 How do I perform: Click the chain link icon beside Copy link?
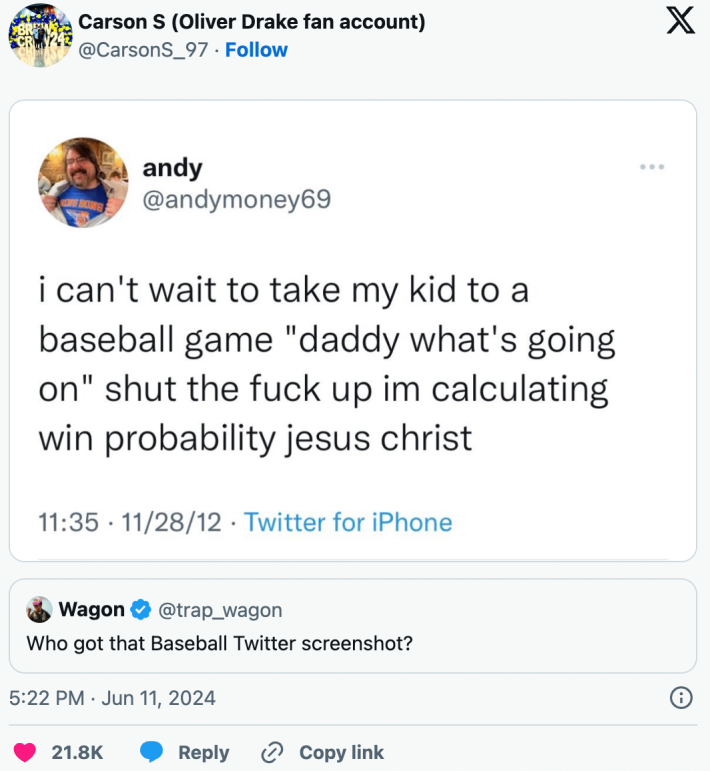[271, 753]
